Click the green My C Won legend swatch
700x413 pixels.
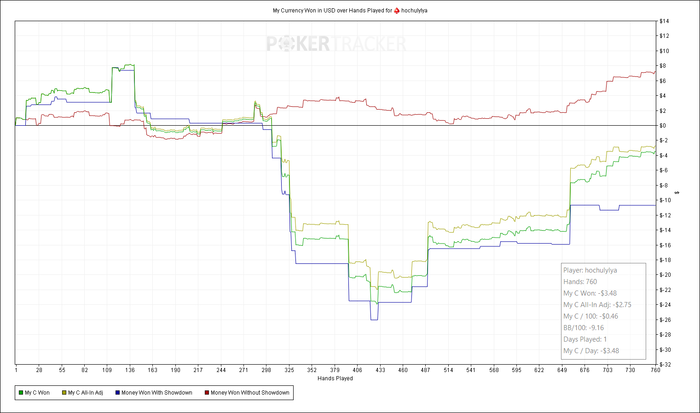[21, 392]
